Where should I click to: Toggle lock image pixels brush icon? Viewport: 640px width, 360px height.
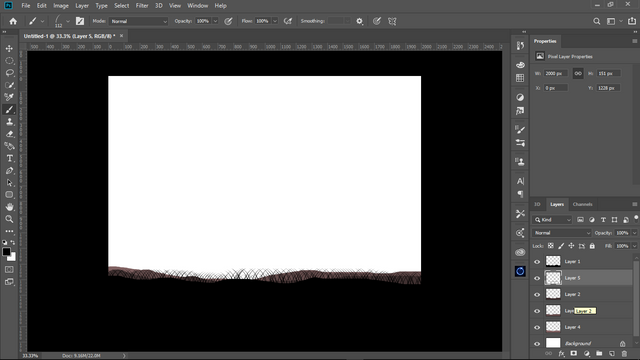coord(561,246)
